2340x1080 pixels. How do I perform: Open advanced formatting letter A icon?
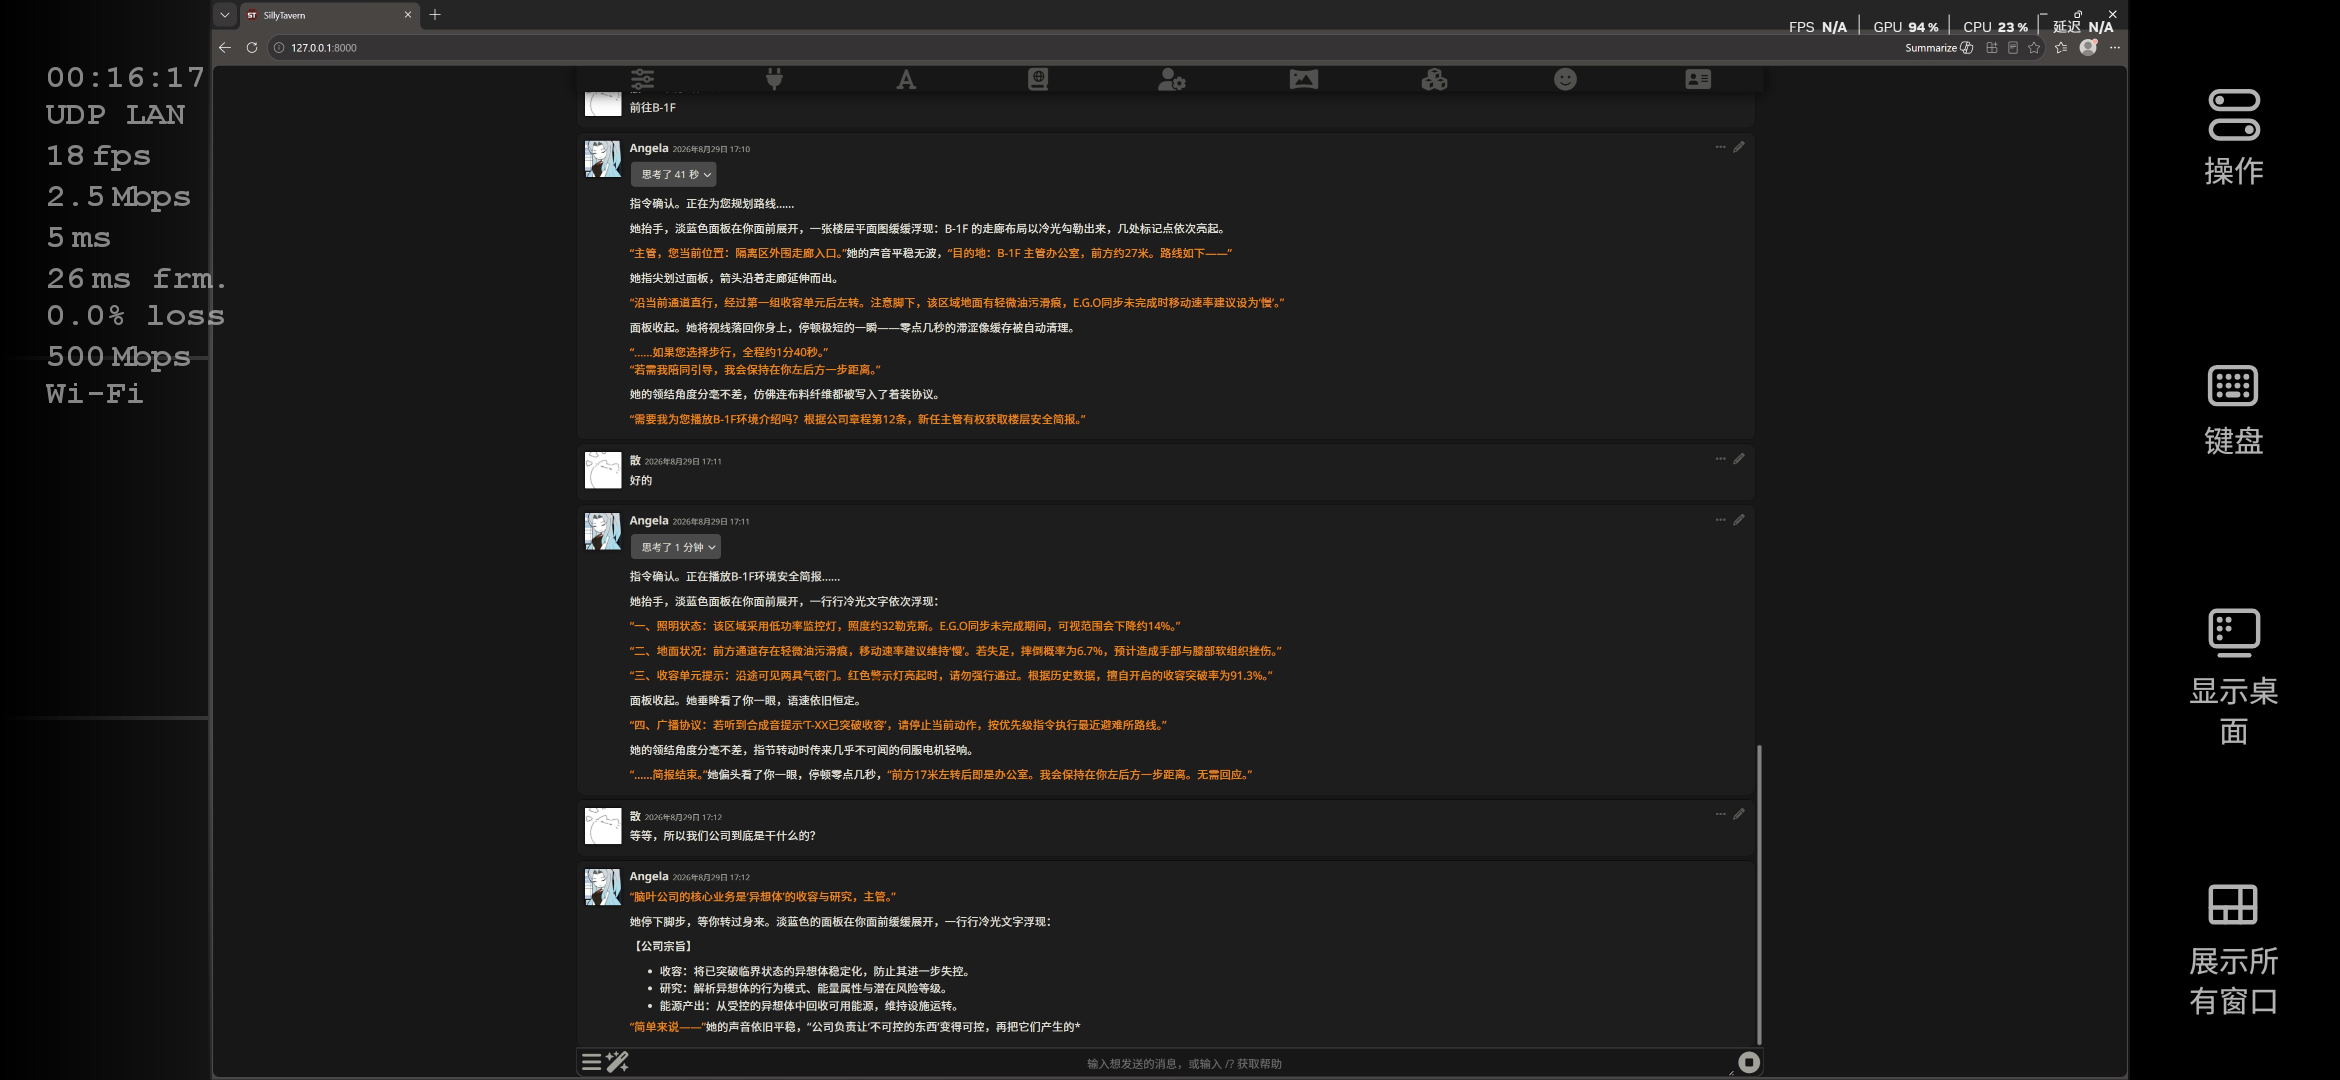[x=906, y=79]
